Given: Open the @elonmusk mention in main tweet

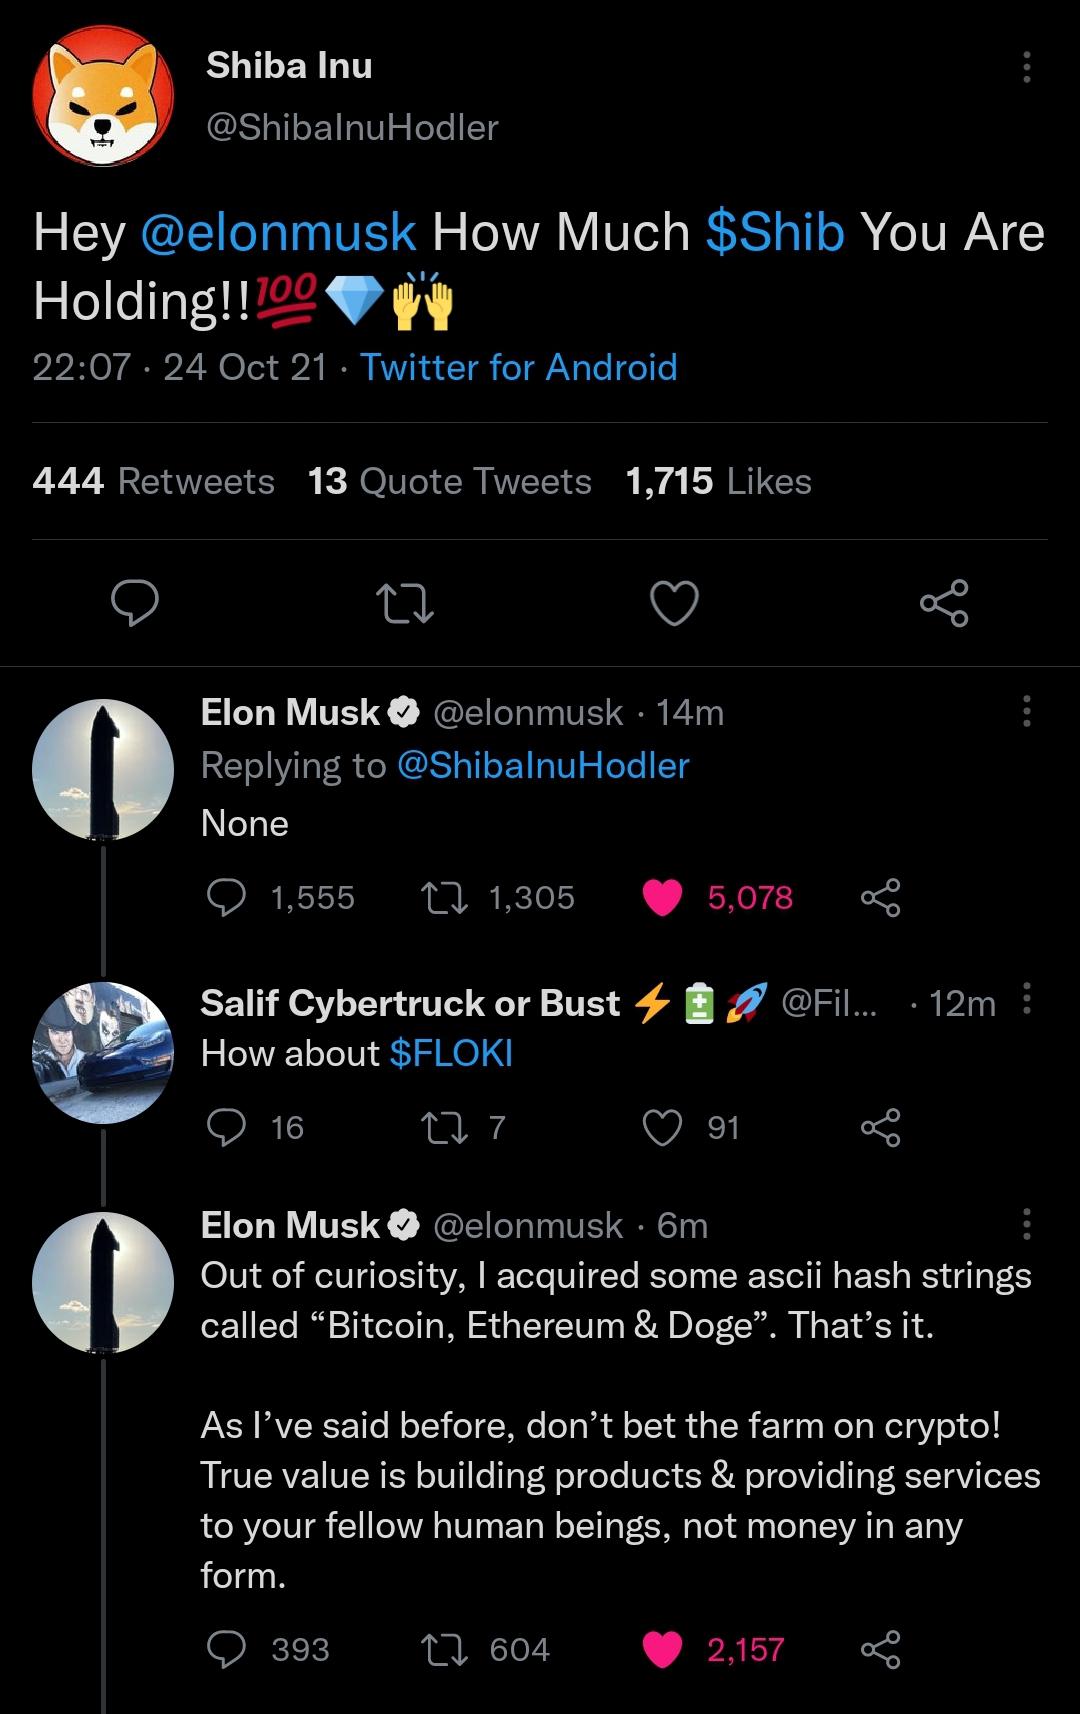Looking at the screenshot, I should [278, 232].
